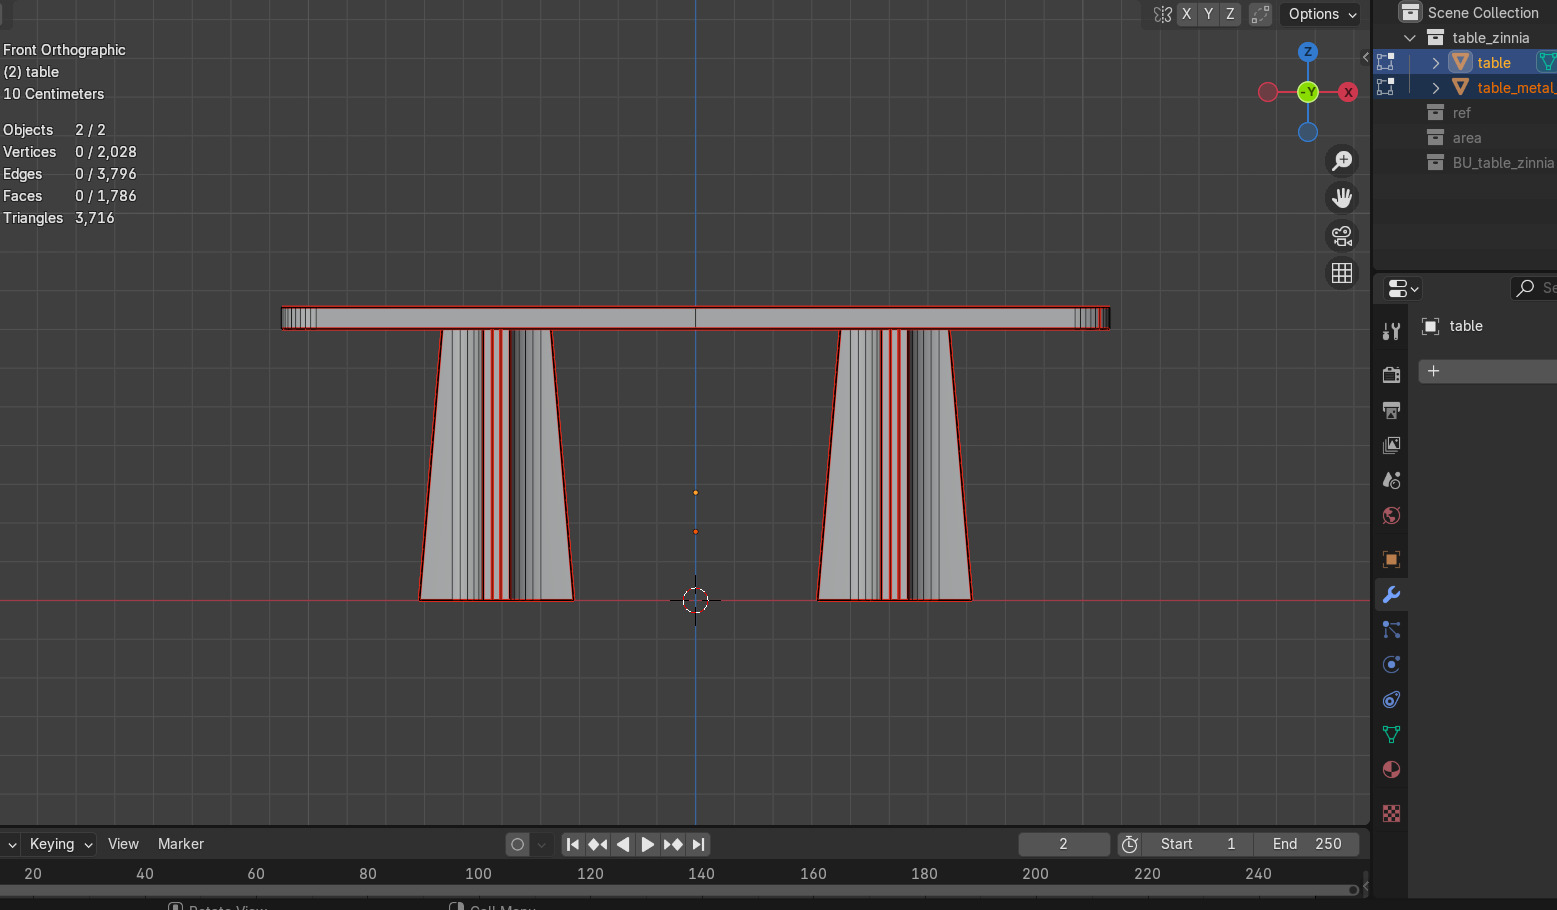
Task: Open the Output properties tab
Action: pos(1391,410)
